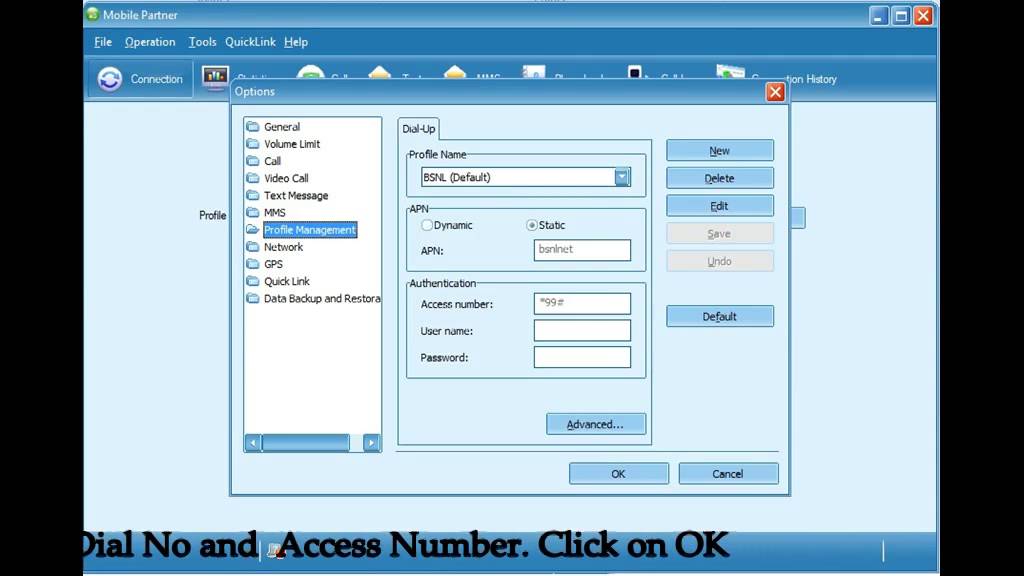This screenshot has width=1024, height=576.
Task: Click the APN input field
Action: pyautogui.click(x=582, y=250)
